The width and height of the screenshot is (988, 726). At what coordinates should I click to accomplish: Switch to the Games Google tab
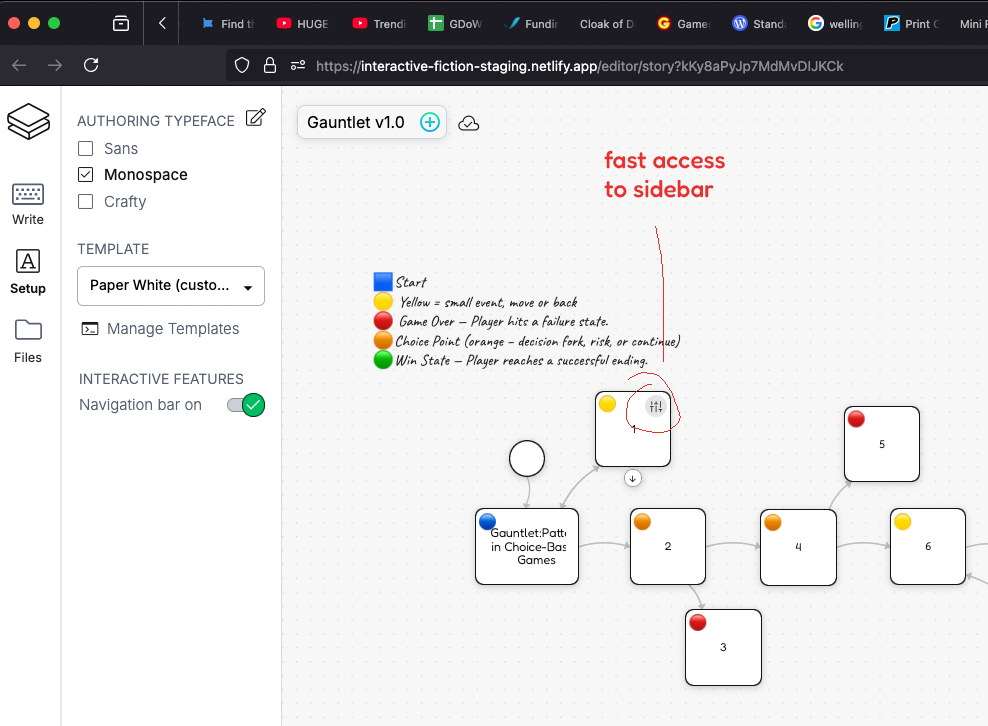[x=683, y=23]
